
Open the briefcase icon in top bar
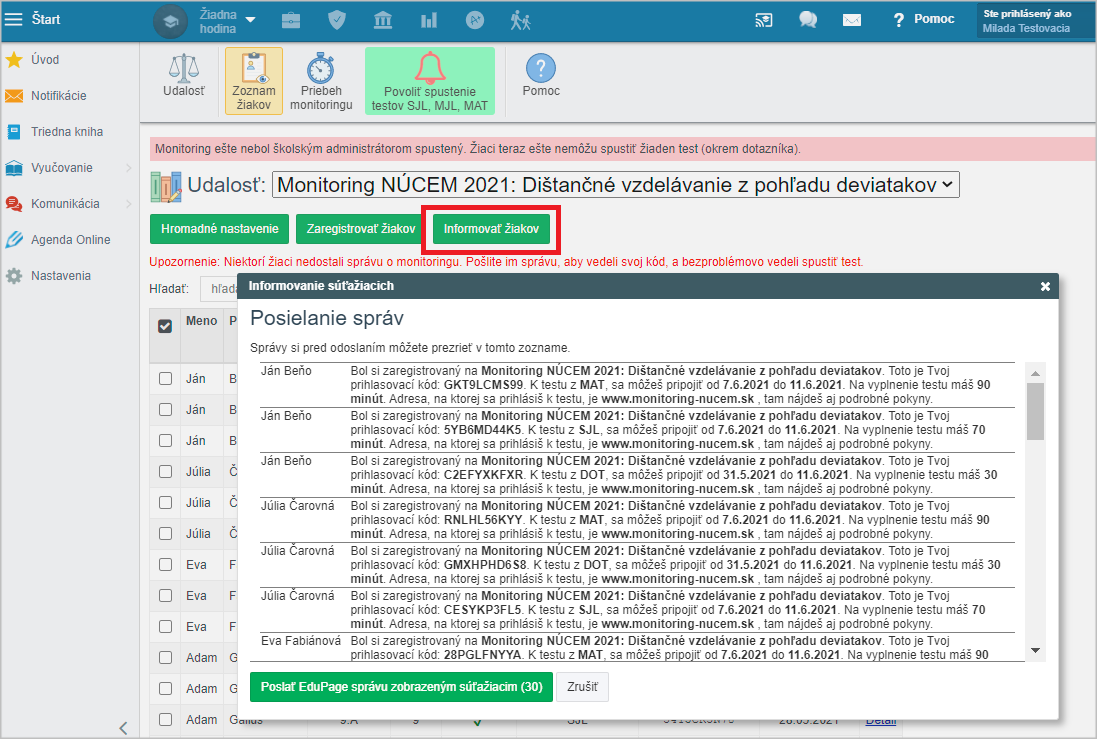[x=291, y=20]
